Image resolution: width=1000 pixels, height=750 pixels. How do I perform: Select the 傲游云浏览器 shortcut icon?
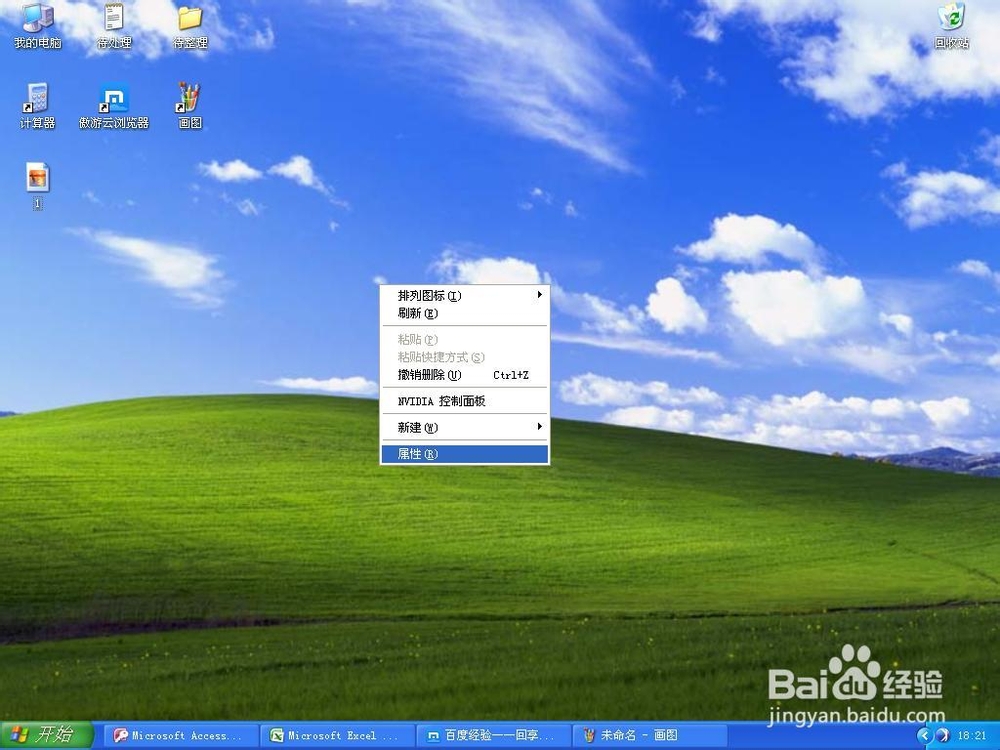click(114, 106)
